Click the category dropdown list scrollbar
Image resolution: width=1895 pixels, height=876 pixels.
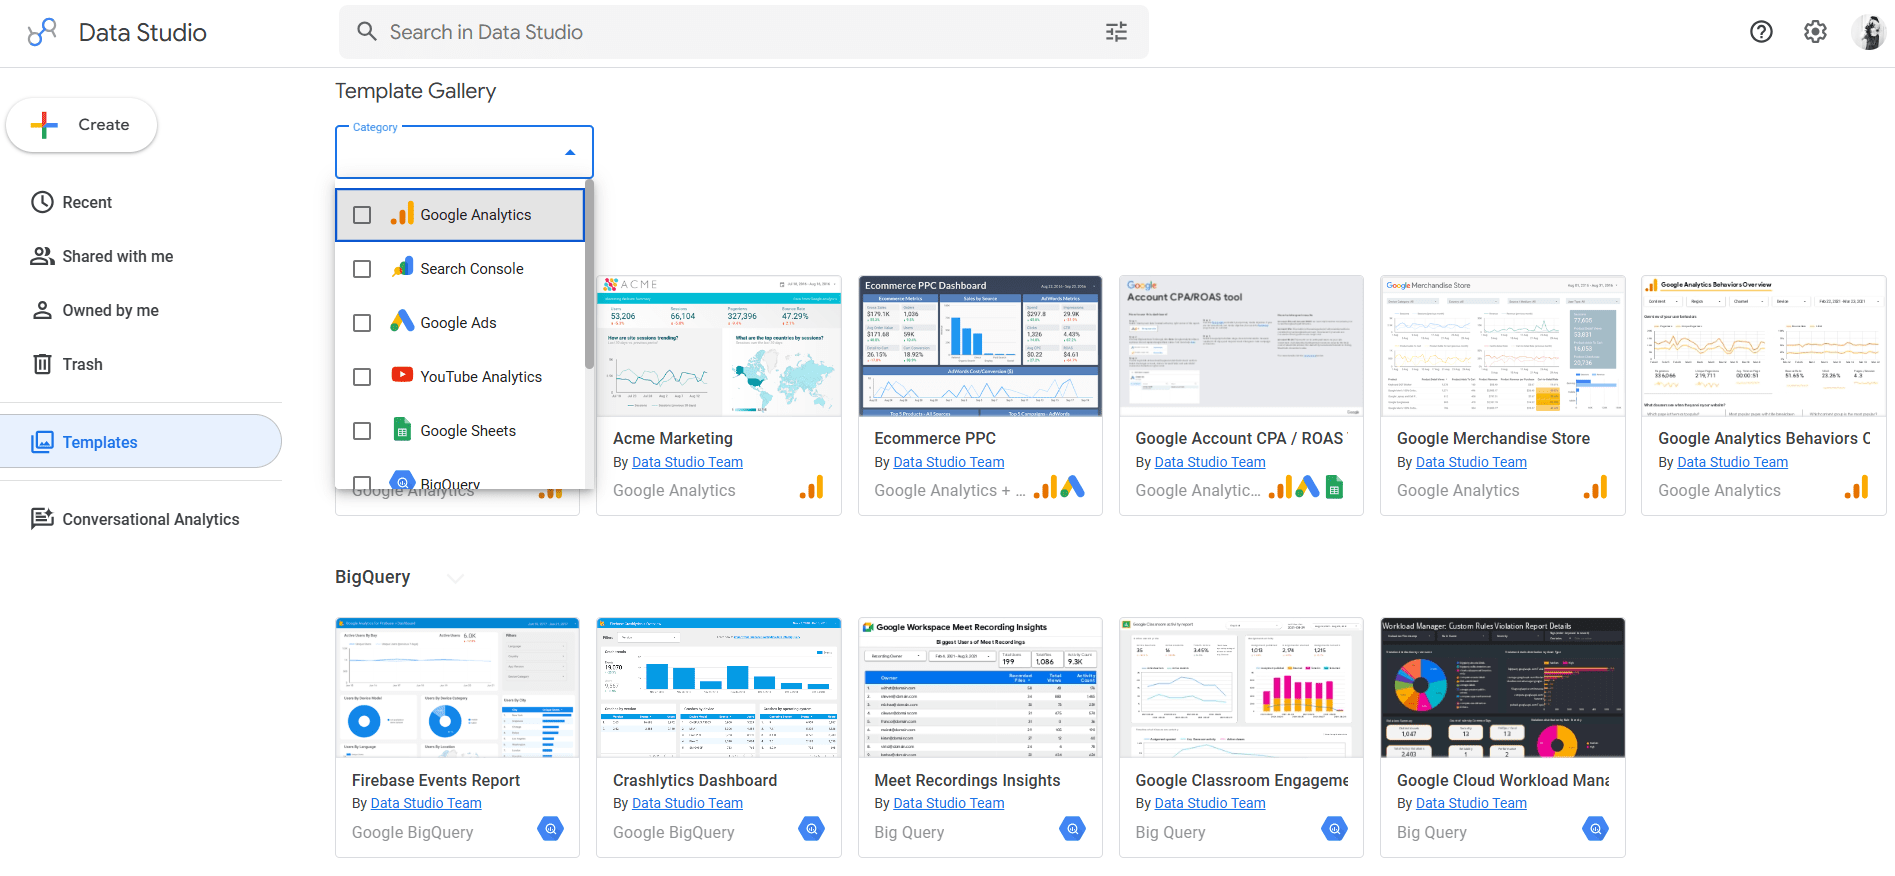point(590,275)
